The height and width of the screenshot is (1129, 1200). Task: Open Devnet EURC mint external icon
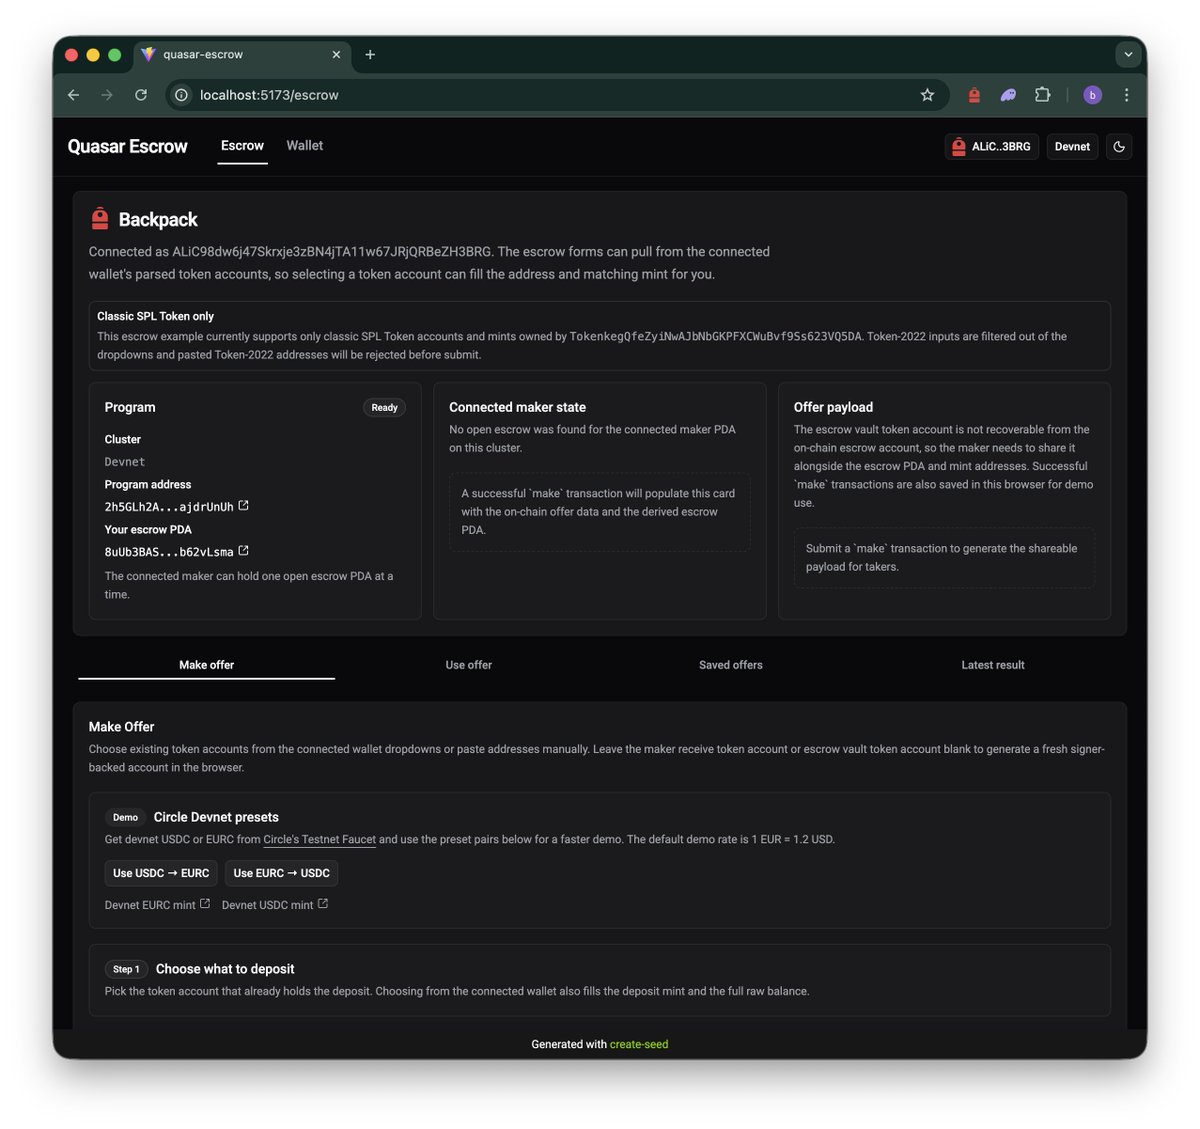[205, 904]
